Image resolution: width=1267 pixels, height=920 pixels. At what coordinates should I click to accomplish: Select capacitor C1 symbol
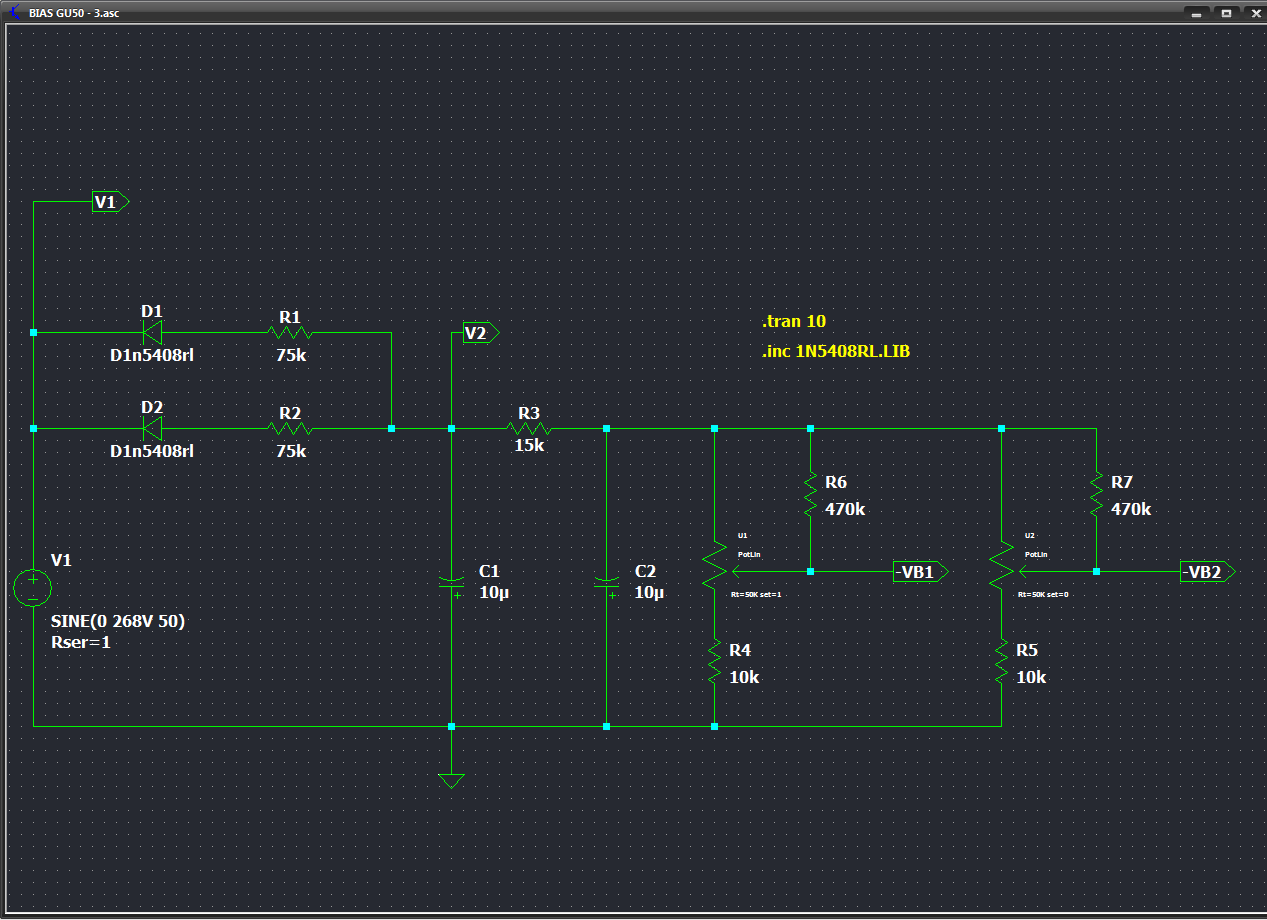click(452, 585)
